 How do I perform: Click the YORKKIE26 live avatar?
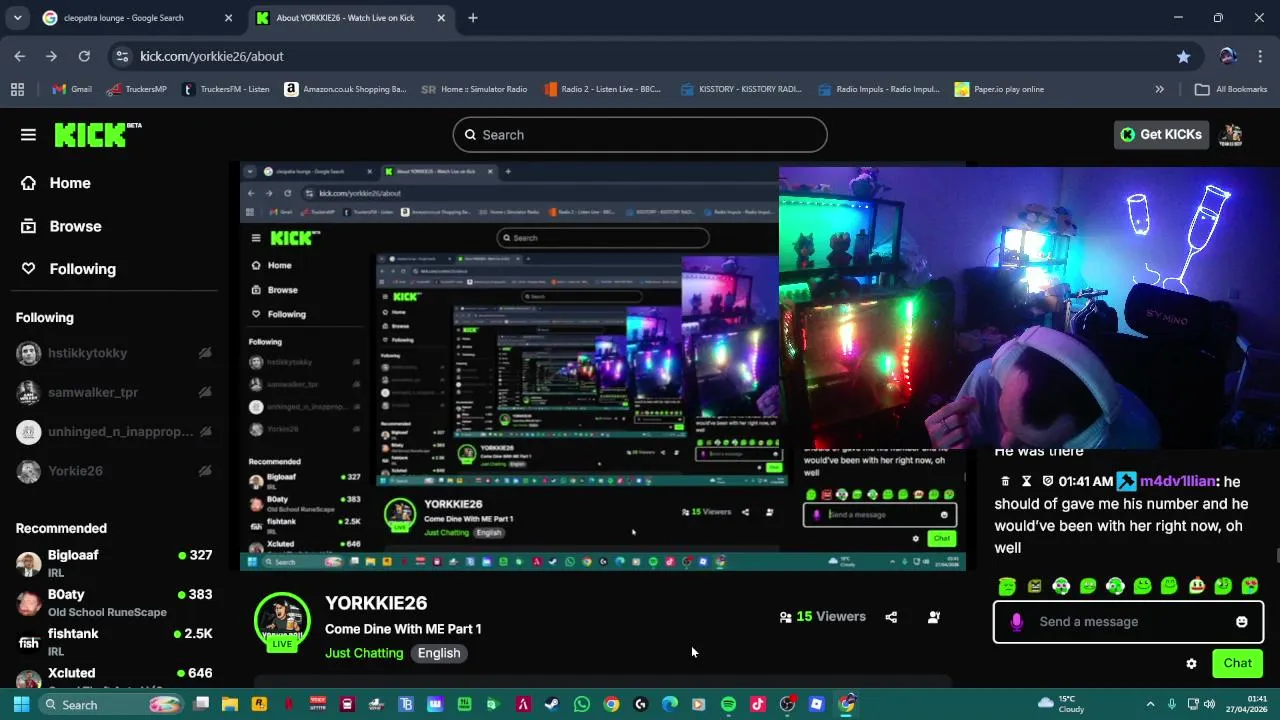click(282, 623)
